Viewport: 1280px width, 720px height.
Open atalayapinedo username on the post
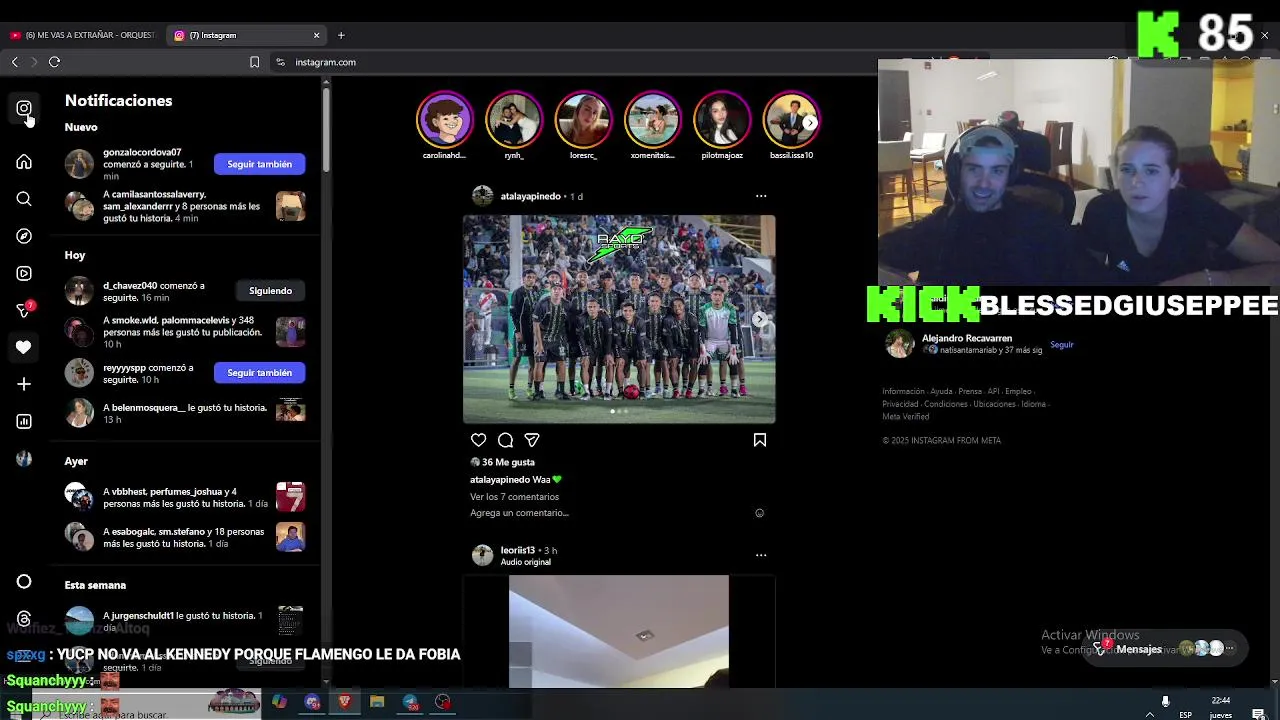click(x=530, y=196)
